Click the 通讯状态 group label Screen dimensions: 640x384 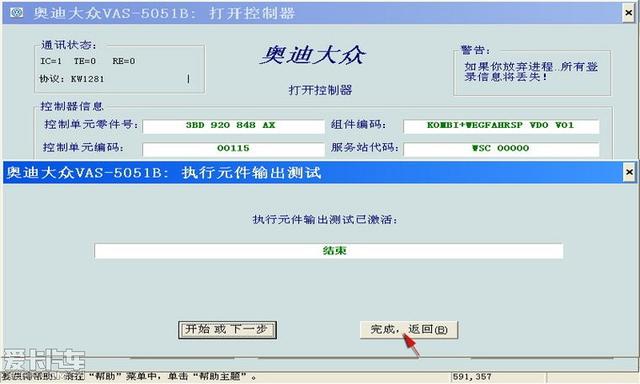69,45
